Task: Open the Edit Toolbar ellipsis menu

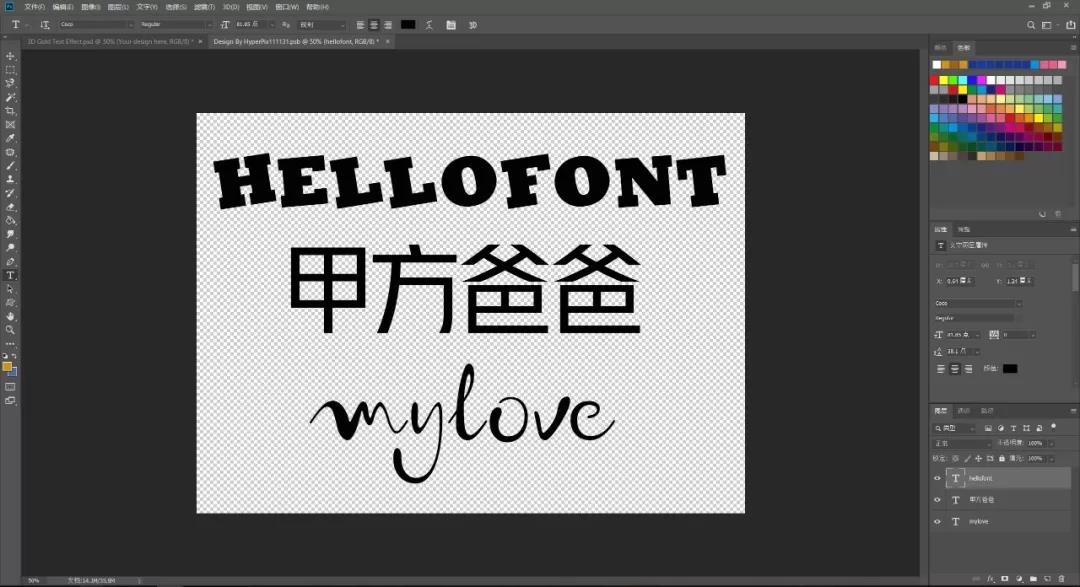Action: click(x=10, y=343)
